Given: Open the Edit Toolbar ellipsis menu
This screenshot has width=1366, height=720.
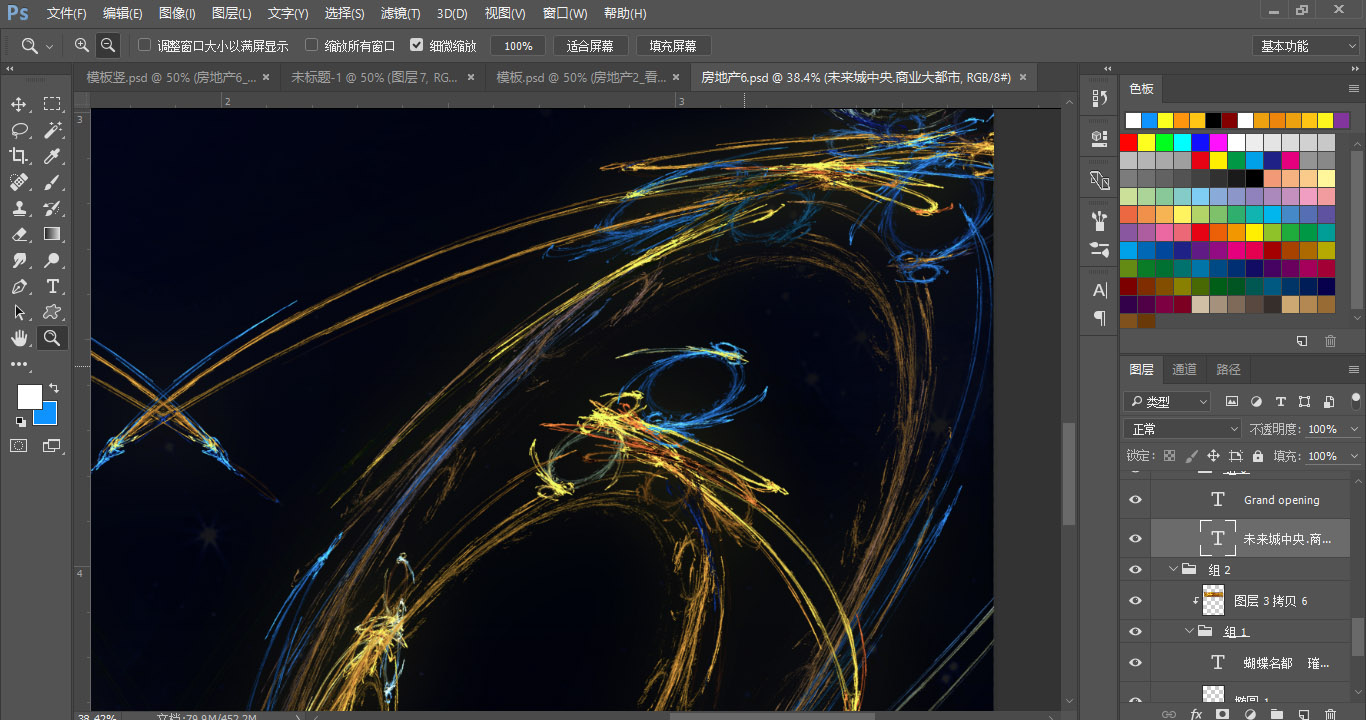Looking at the screenshot, I should 19,364.
